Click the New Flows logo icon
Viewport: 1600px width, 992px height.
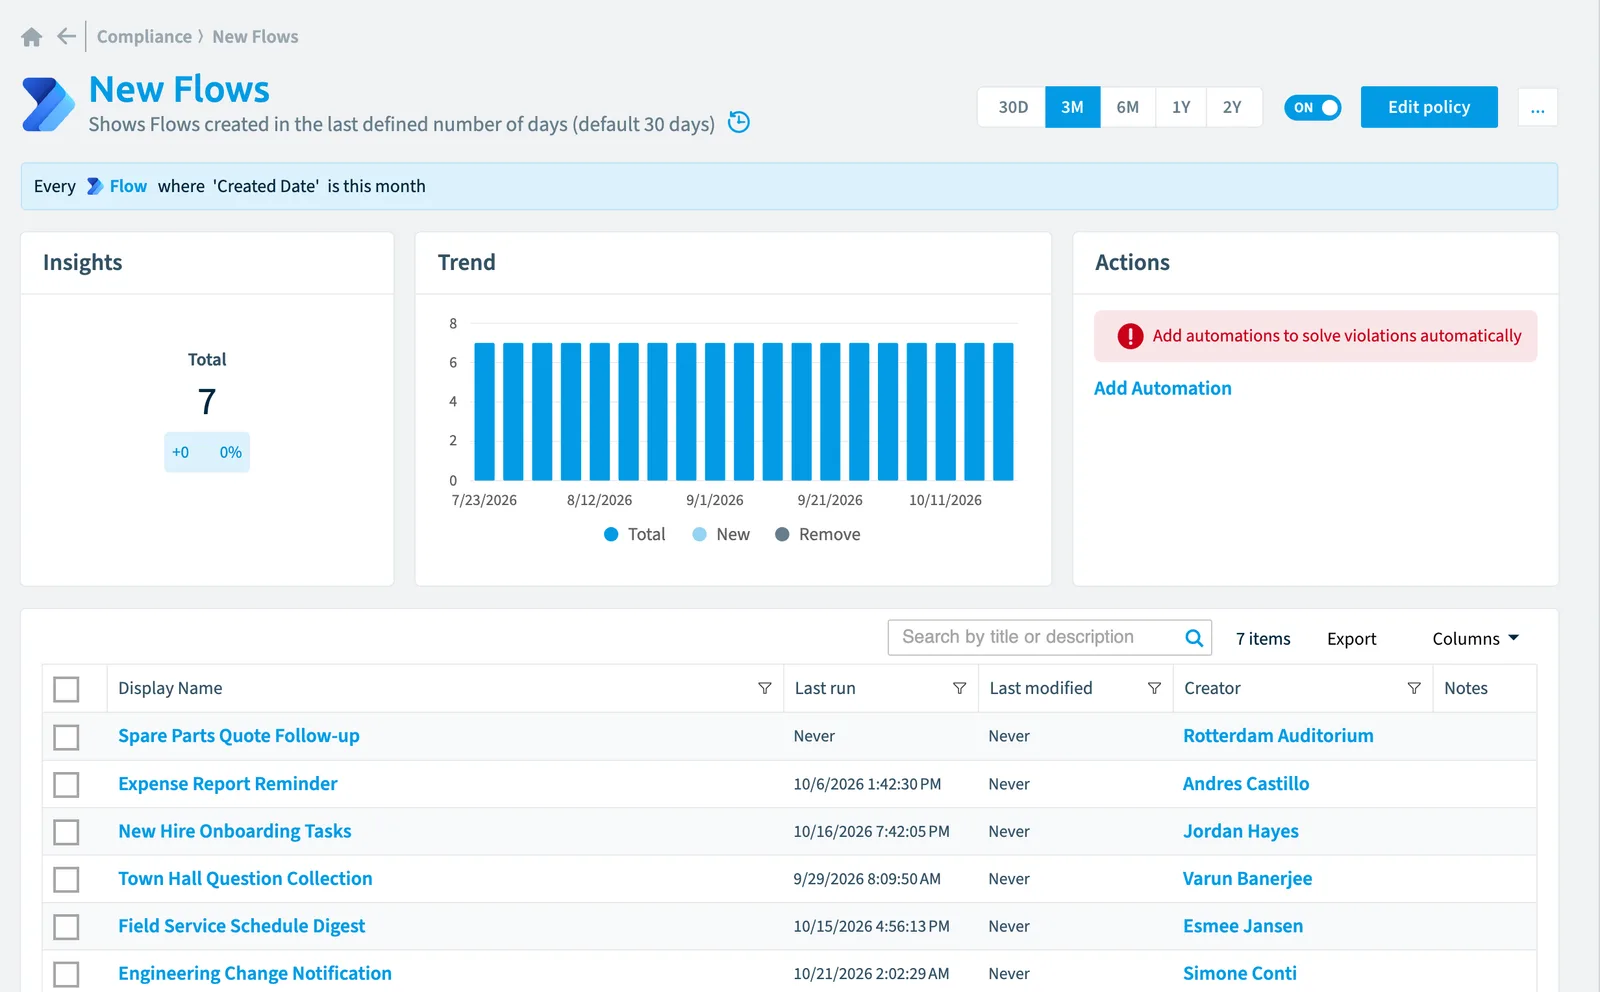(x=48, y=104)
